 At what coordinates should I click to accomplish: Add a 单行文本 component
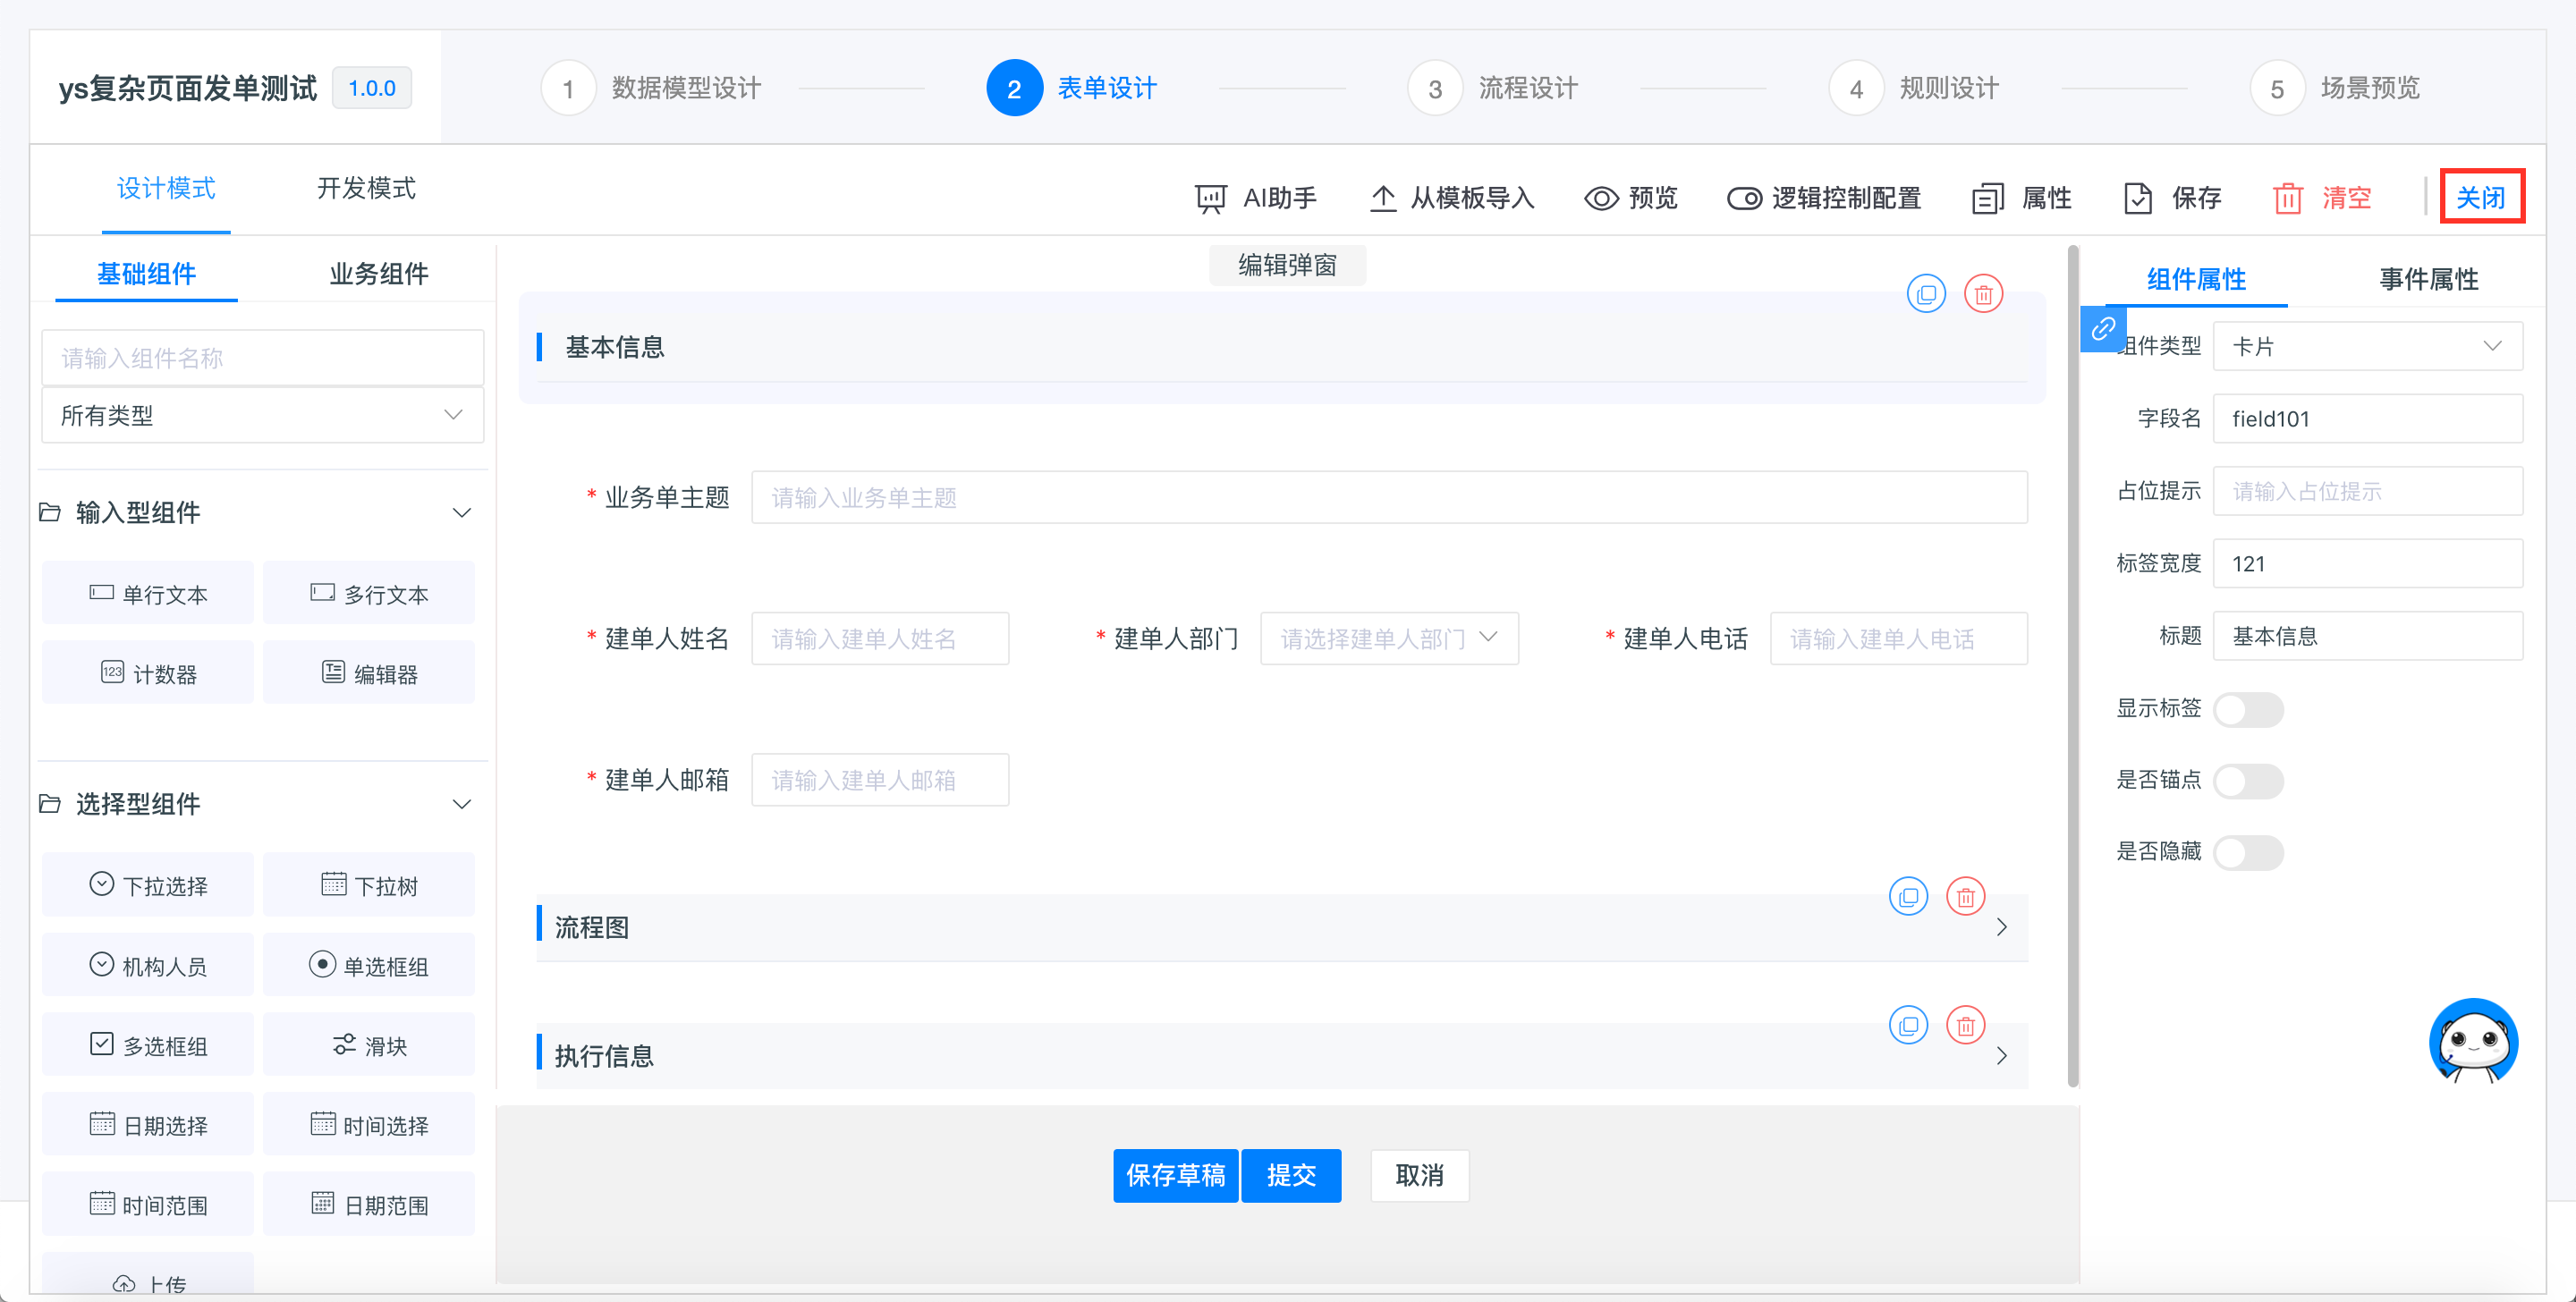coord(148,593)
